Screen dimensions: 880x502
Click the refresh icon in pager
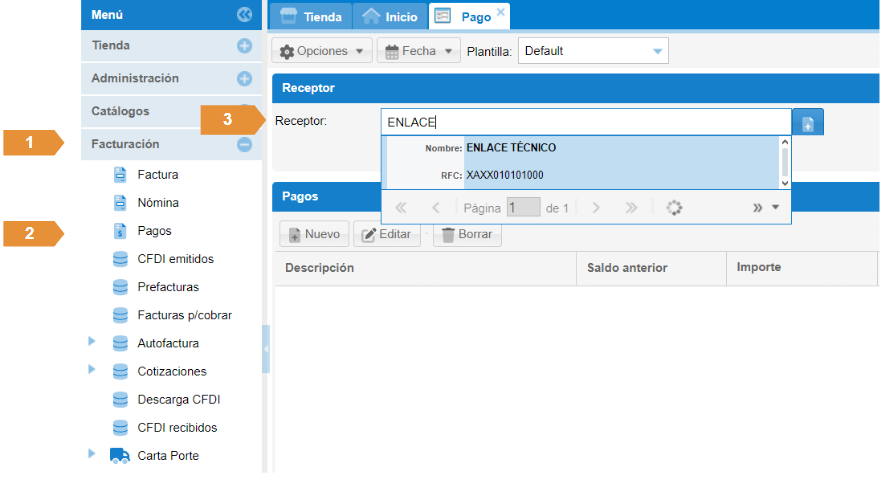tap(674, 208)
